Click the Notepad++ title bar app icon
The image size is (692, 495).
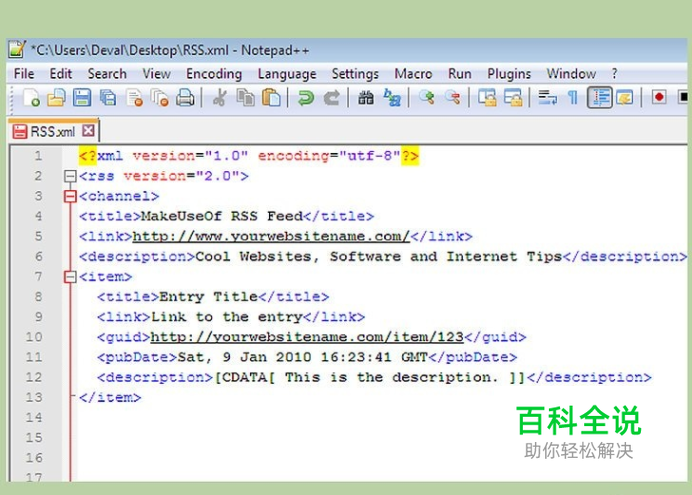(x=17, y=49)
